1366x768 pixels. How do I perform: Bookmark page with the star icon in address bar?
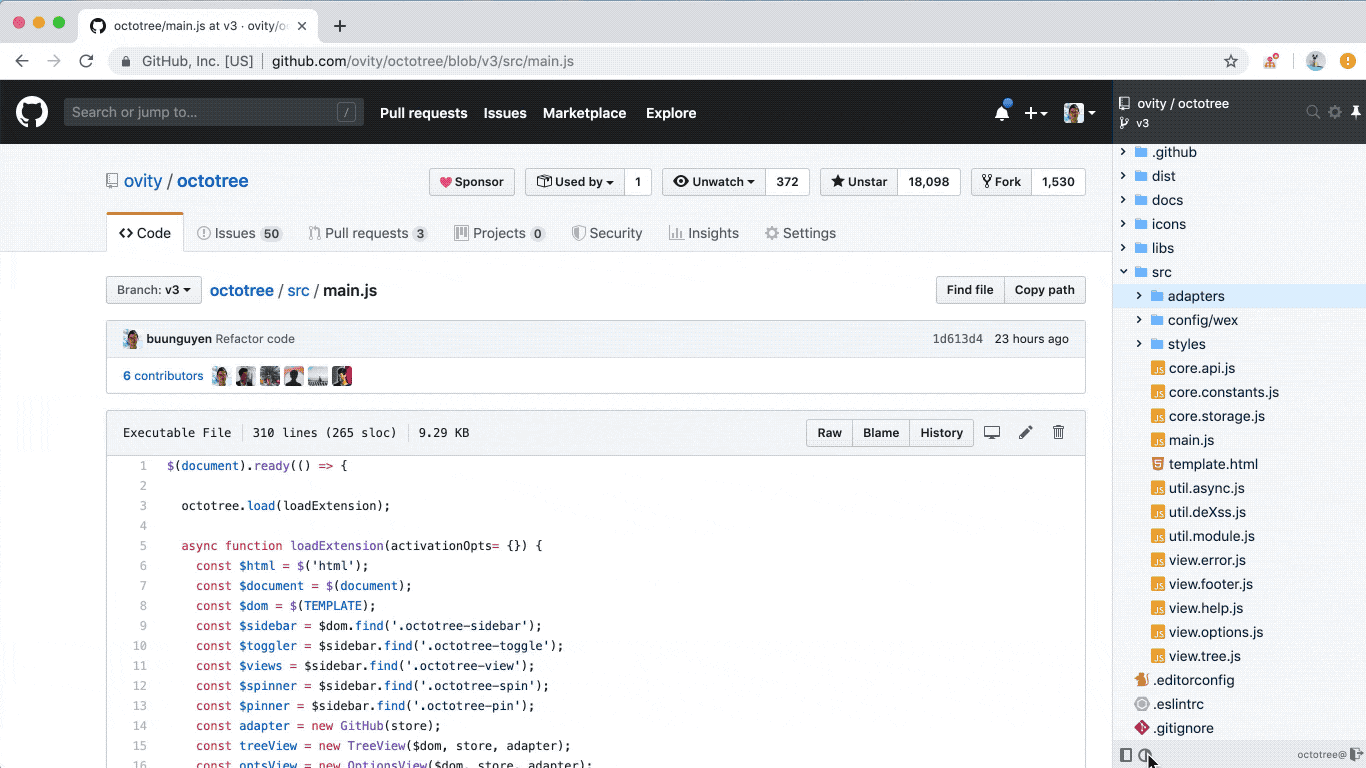[x=1231, y=61]
